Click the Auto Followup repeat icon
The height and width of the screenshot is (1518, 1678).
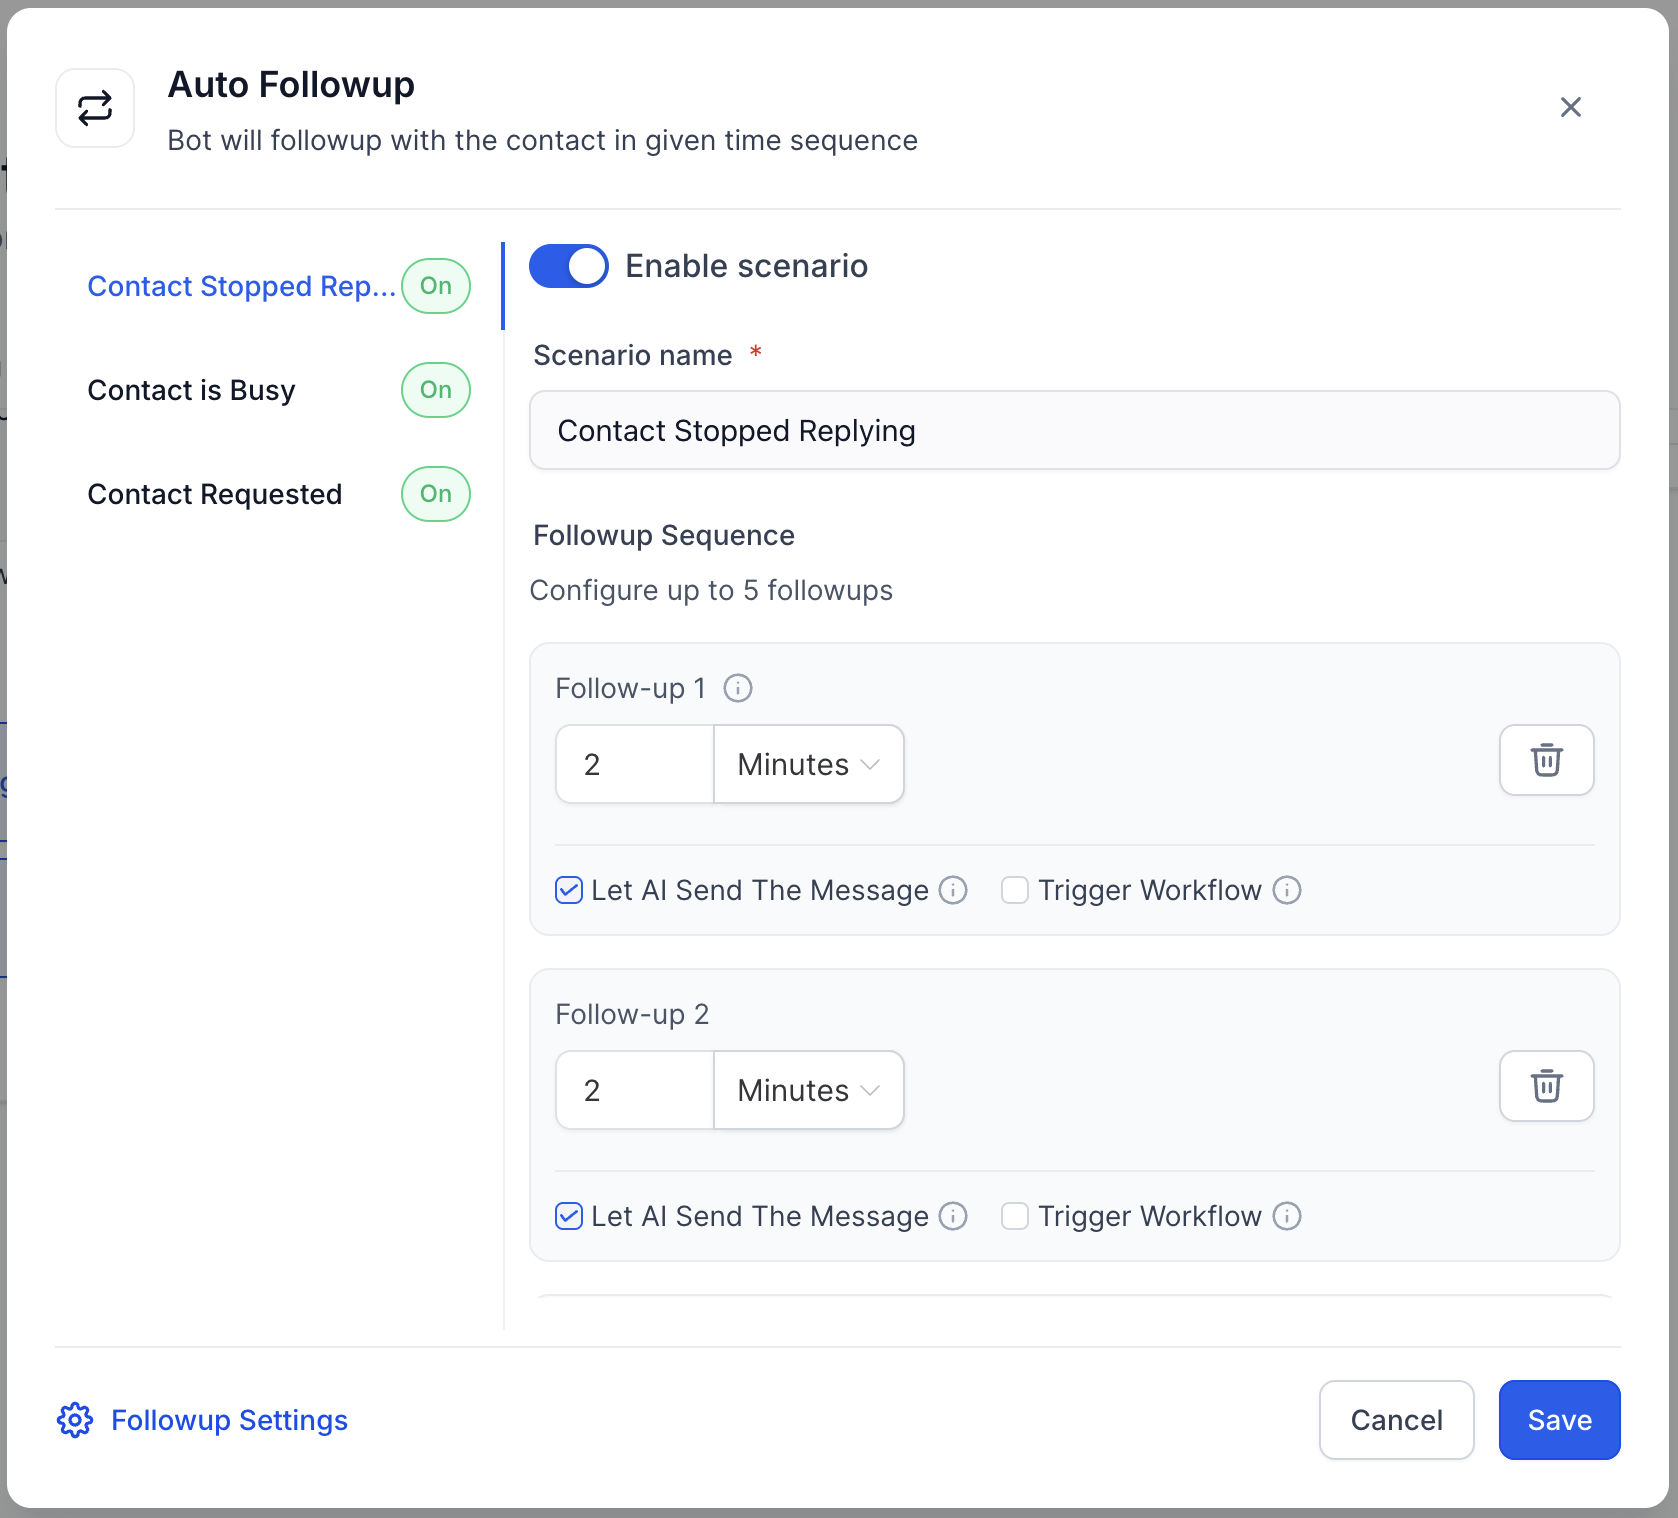(94, 107)
